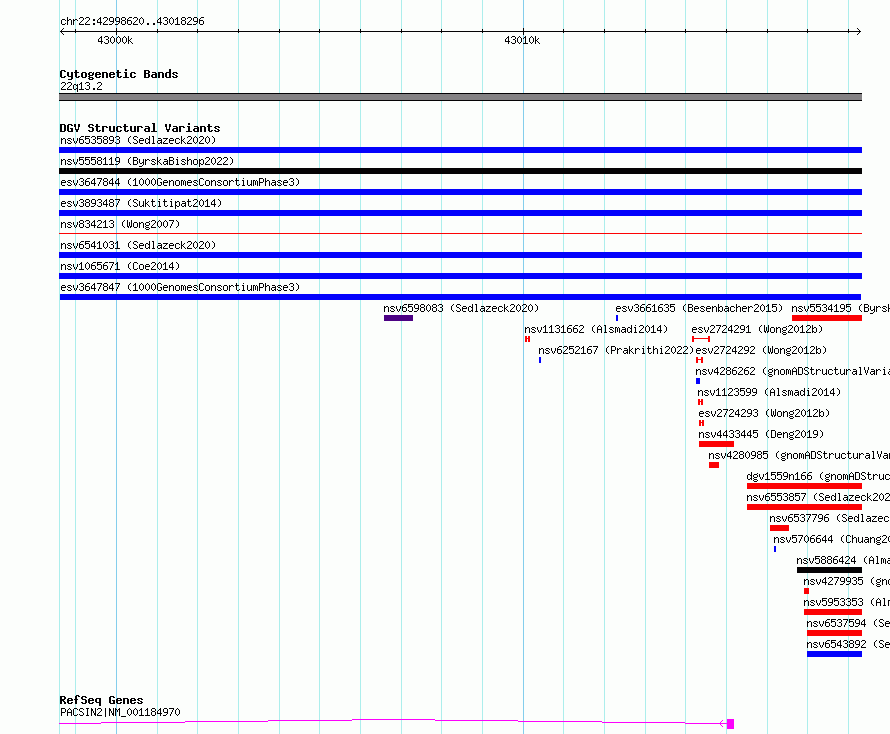The image size is (890, 734).
Task: Click the nsv5886424 variant label
Action: pos(843,560)
